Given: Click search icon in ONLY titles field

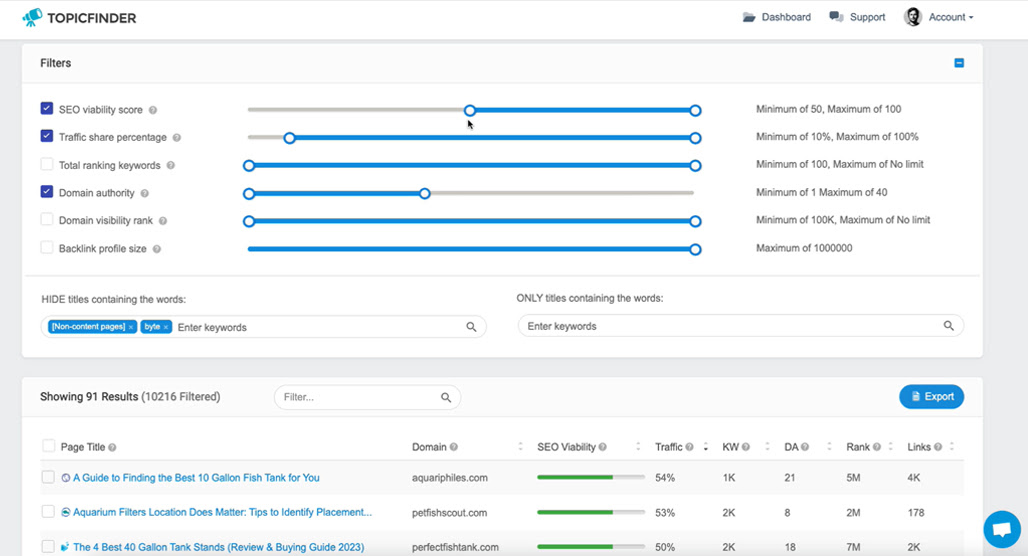Looking at the screenshot, I should pyautogui.click(x=949, y=325).
